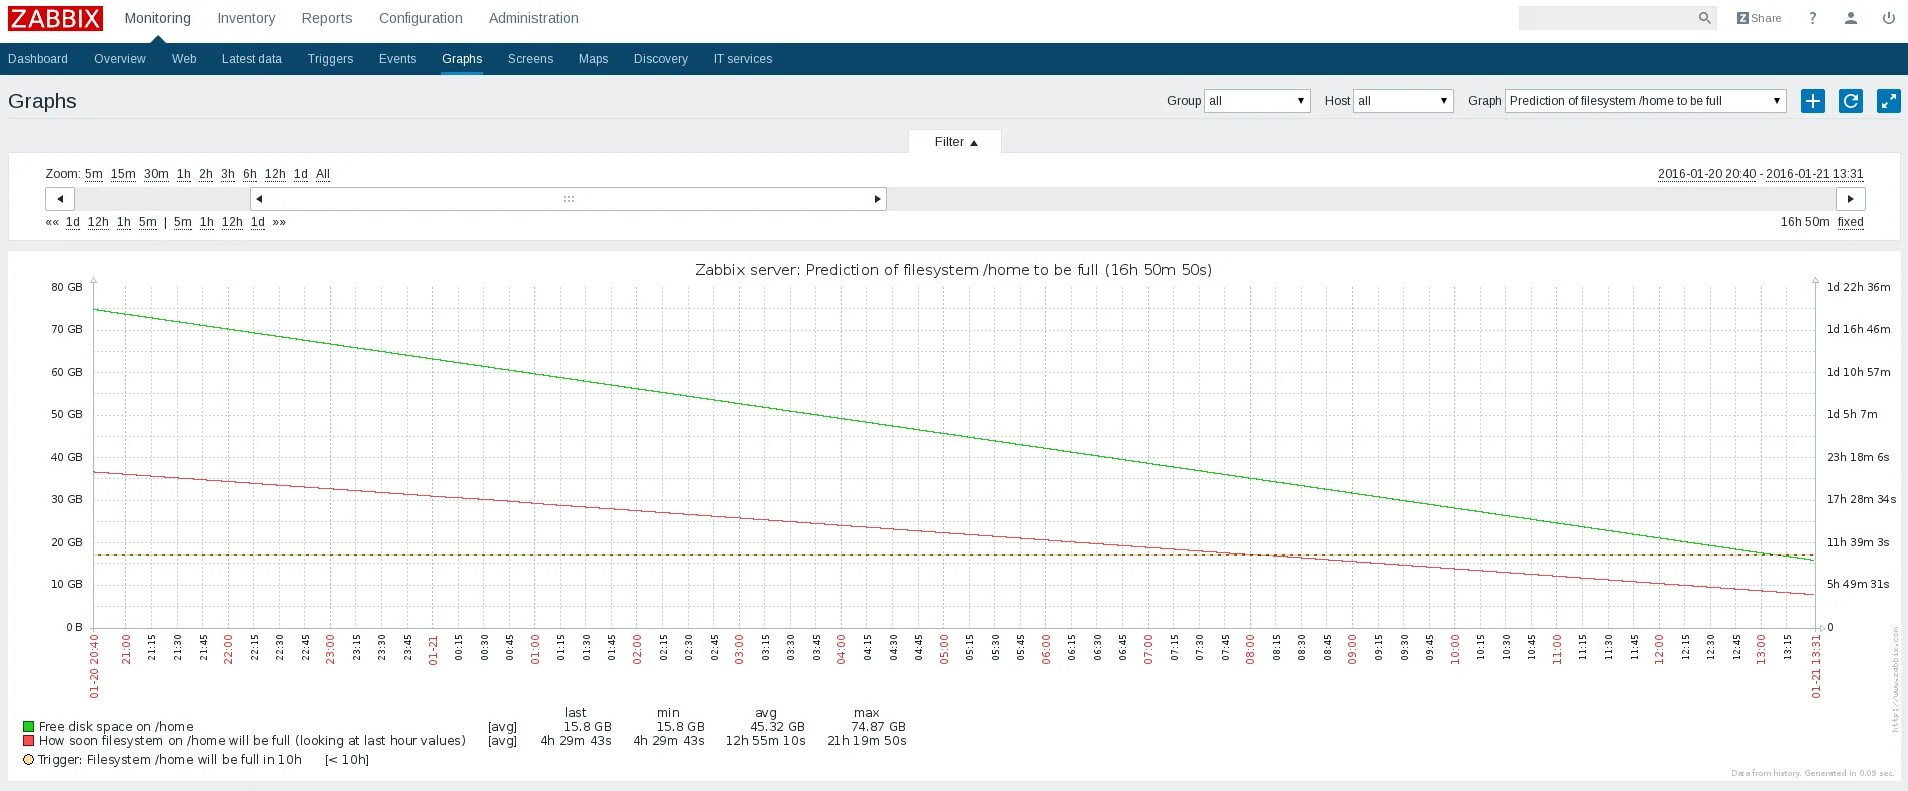
Task: Open the Screens submenu
Action: [530, 59]
